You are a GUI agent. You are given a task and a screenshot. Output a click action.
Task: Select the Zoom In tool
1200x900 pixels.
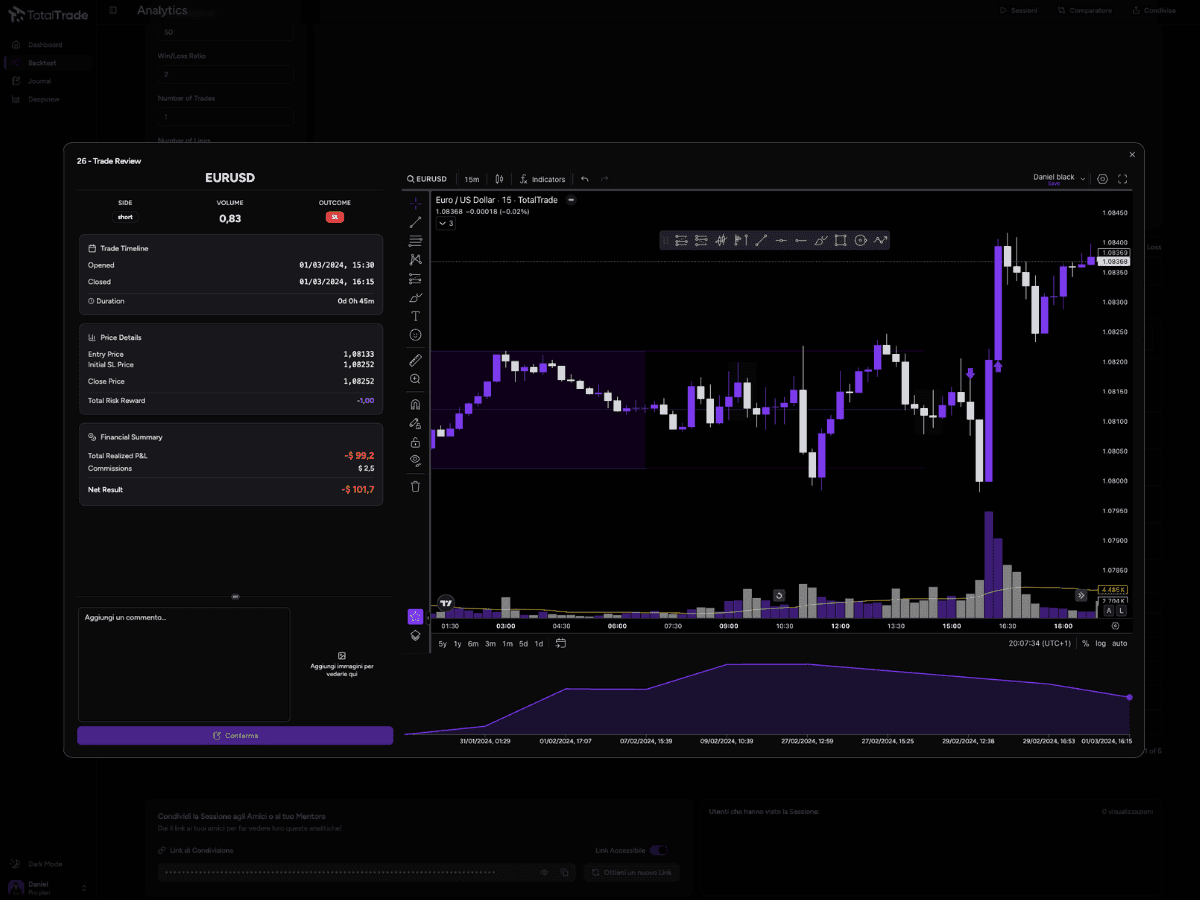click(x=416, y=379)
